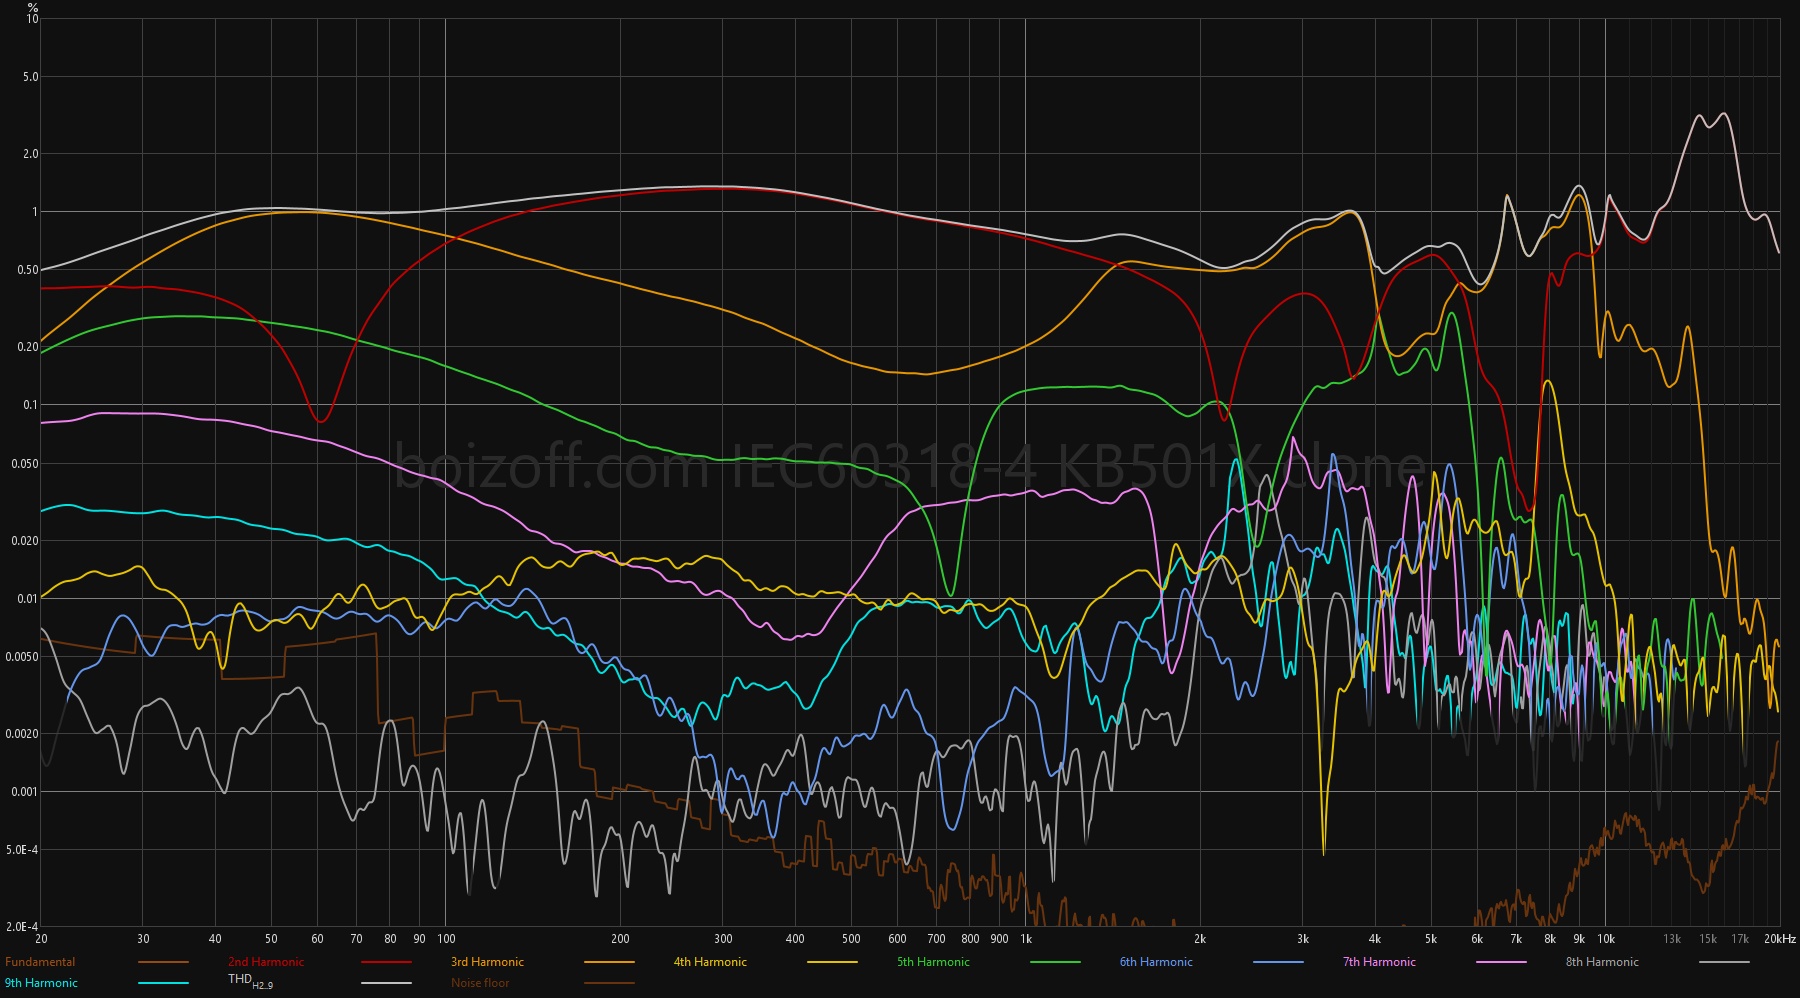
Task: Click the cyan line sample beside 9th Harmonic
Action: [163, 983]
